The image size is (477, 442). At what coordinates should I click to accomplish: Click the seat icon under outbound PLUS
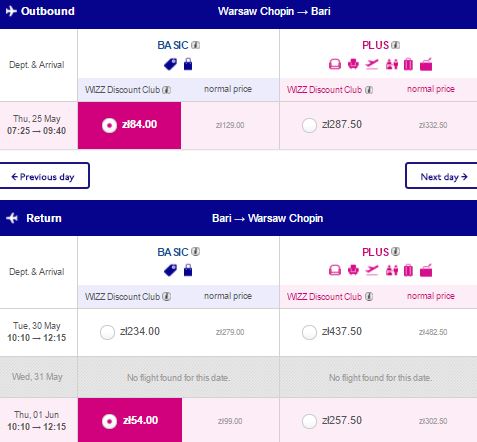click(x=353, y=64)
